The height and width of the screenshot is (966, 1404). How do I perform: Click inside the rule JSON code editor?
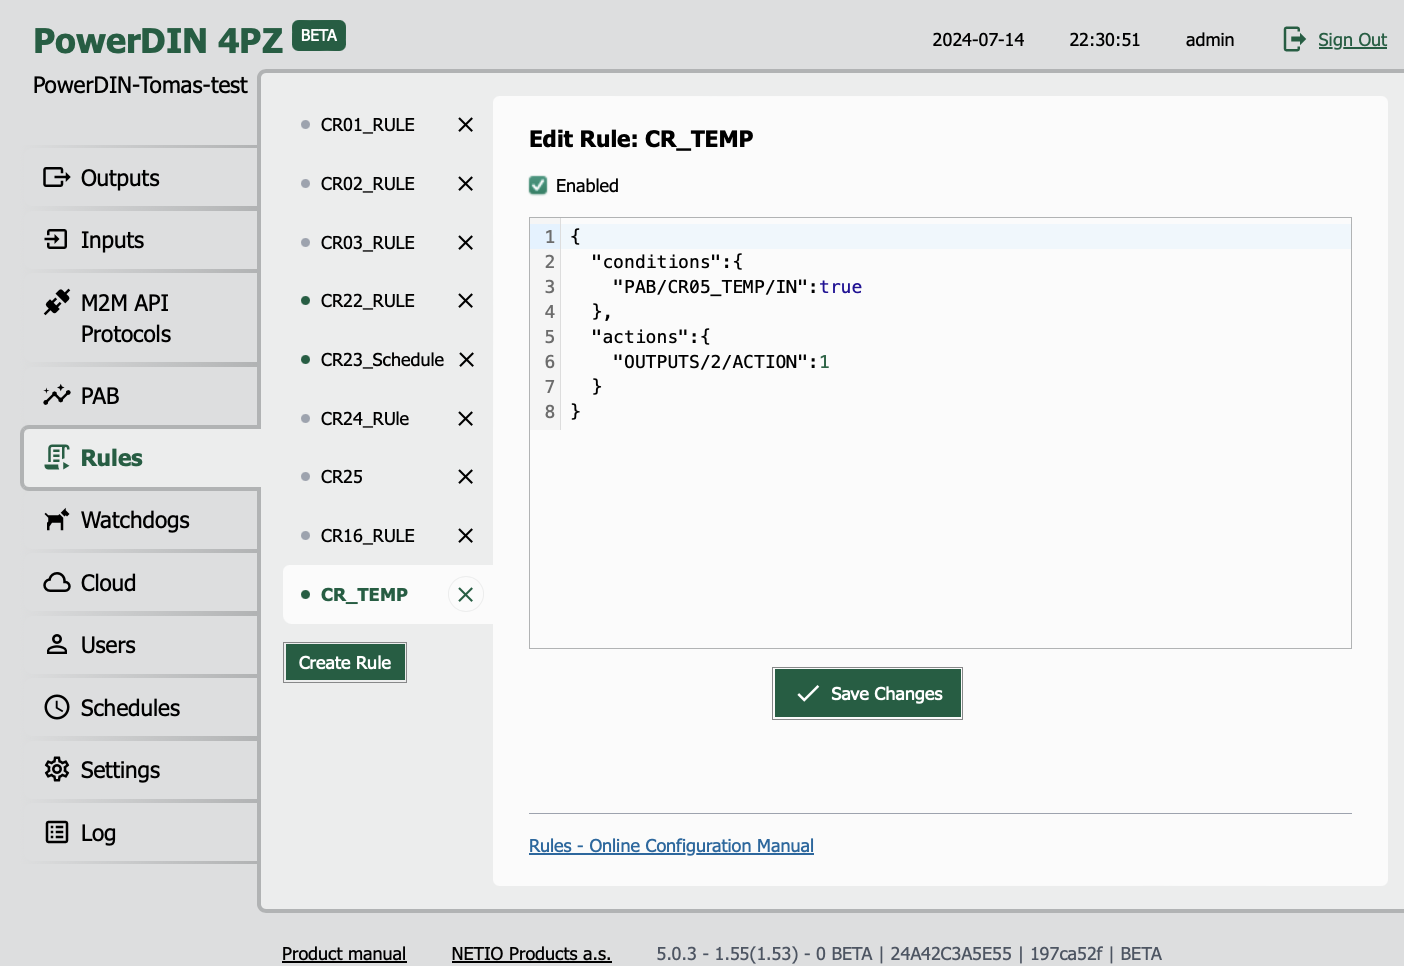tap(940, 433)
